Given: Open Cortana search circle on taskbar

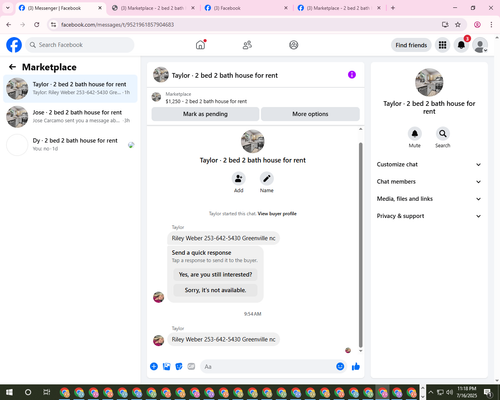Looking at the screenshot, I should [x=28, y=392].
